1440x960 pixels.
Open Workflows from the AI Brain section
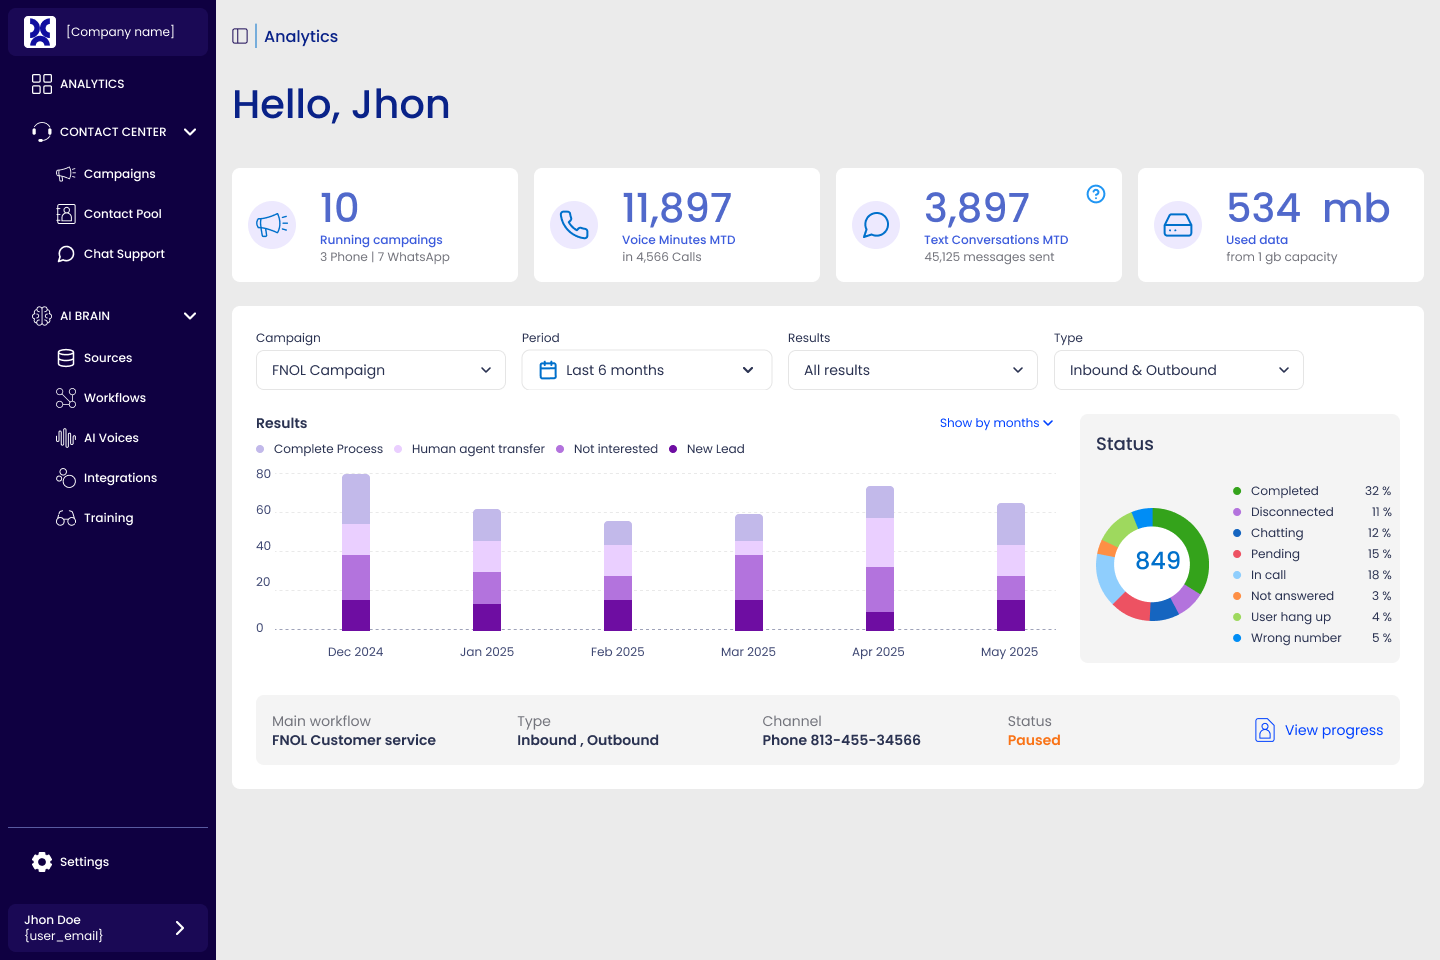pyautogui.click(x=112, y=397)
